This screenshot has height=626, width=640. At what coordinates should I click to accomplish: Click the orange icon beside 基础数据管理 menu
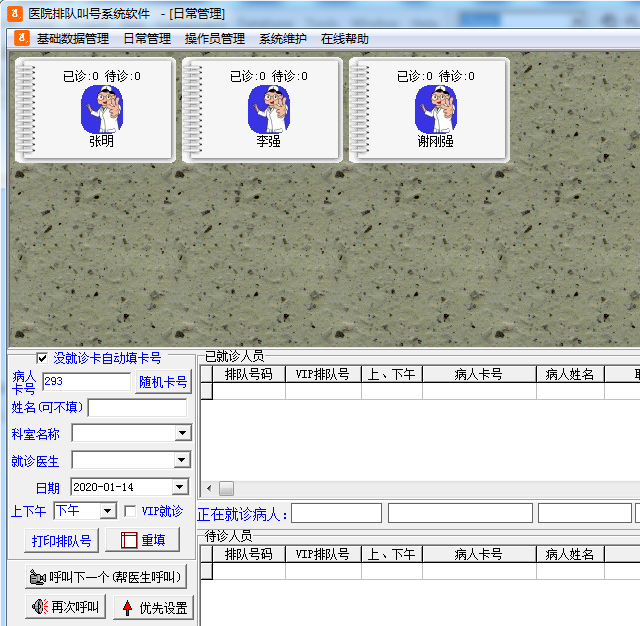pyautogui.click(x=21, y=39)
